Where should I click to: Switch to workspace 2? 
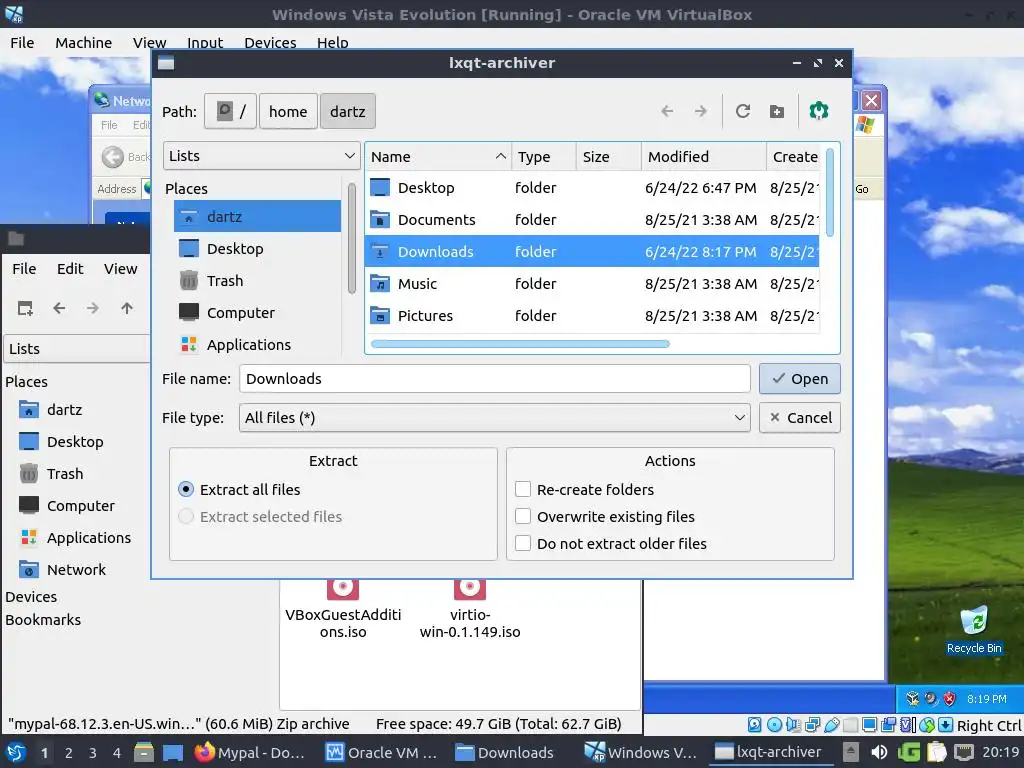tap(69, 753)
